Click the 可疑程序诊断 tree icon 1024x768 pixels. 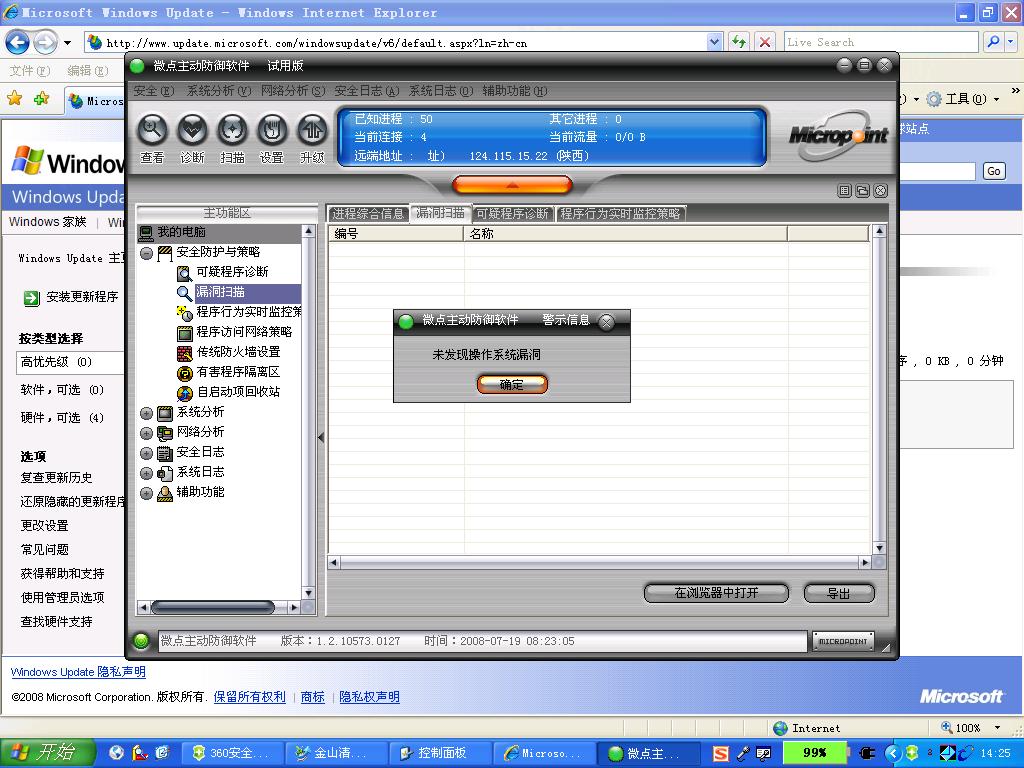click(x=185, y=272)
